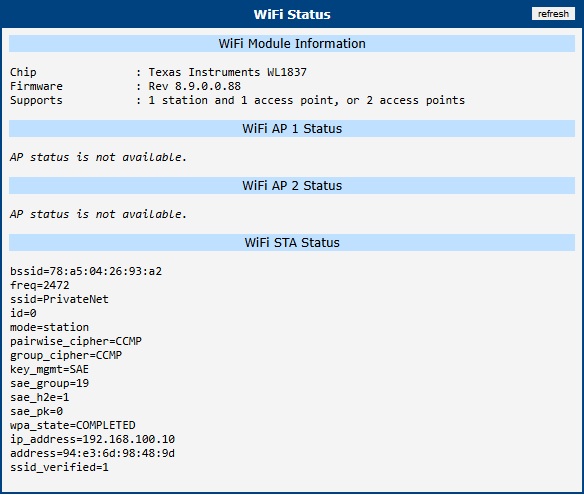The width and height of the screenshot is (584, 495).
Task: Click the WiFi AP 2 Status header
Action: click(292, 185)
